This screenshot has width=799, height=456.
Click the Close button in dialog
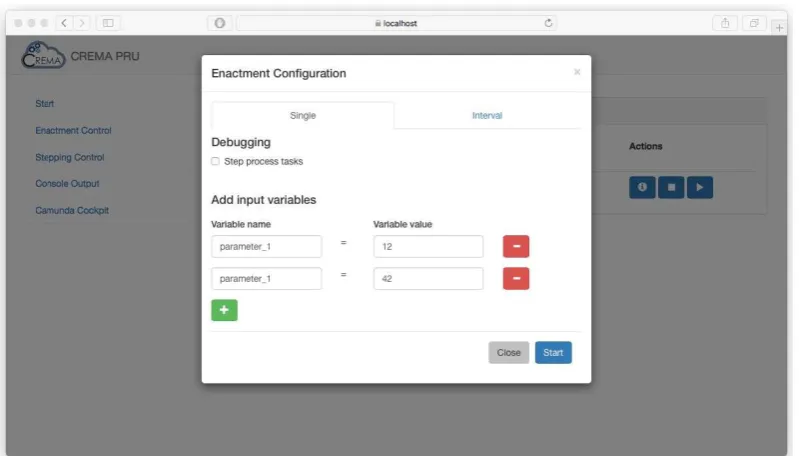tap(509, 353)
